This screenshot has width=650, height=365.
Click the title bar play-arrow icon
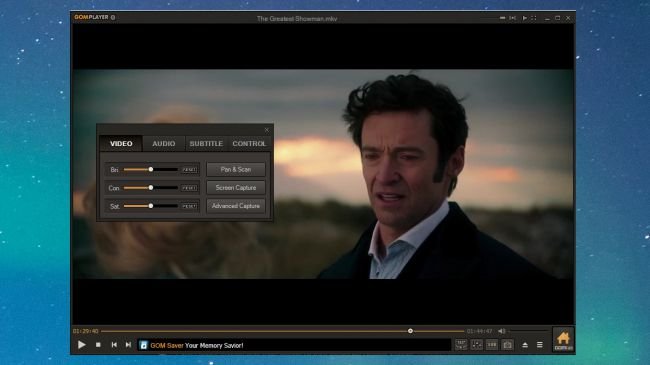(524, 18)
